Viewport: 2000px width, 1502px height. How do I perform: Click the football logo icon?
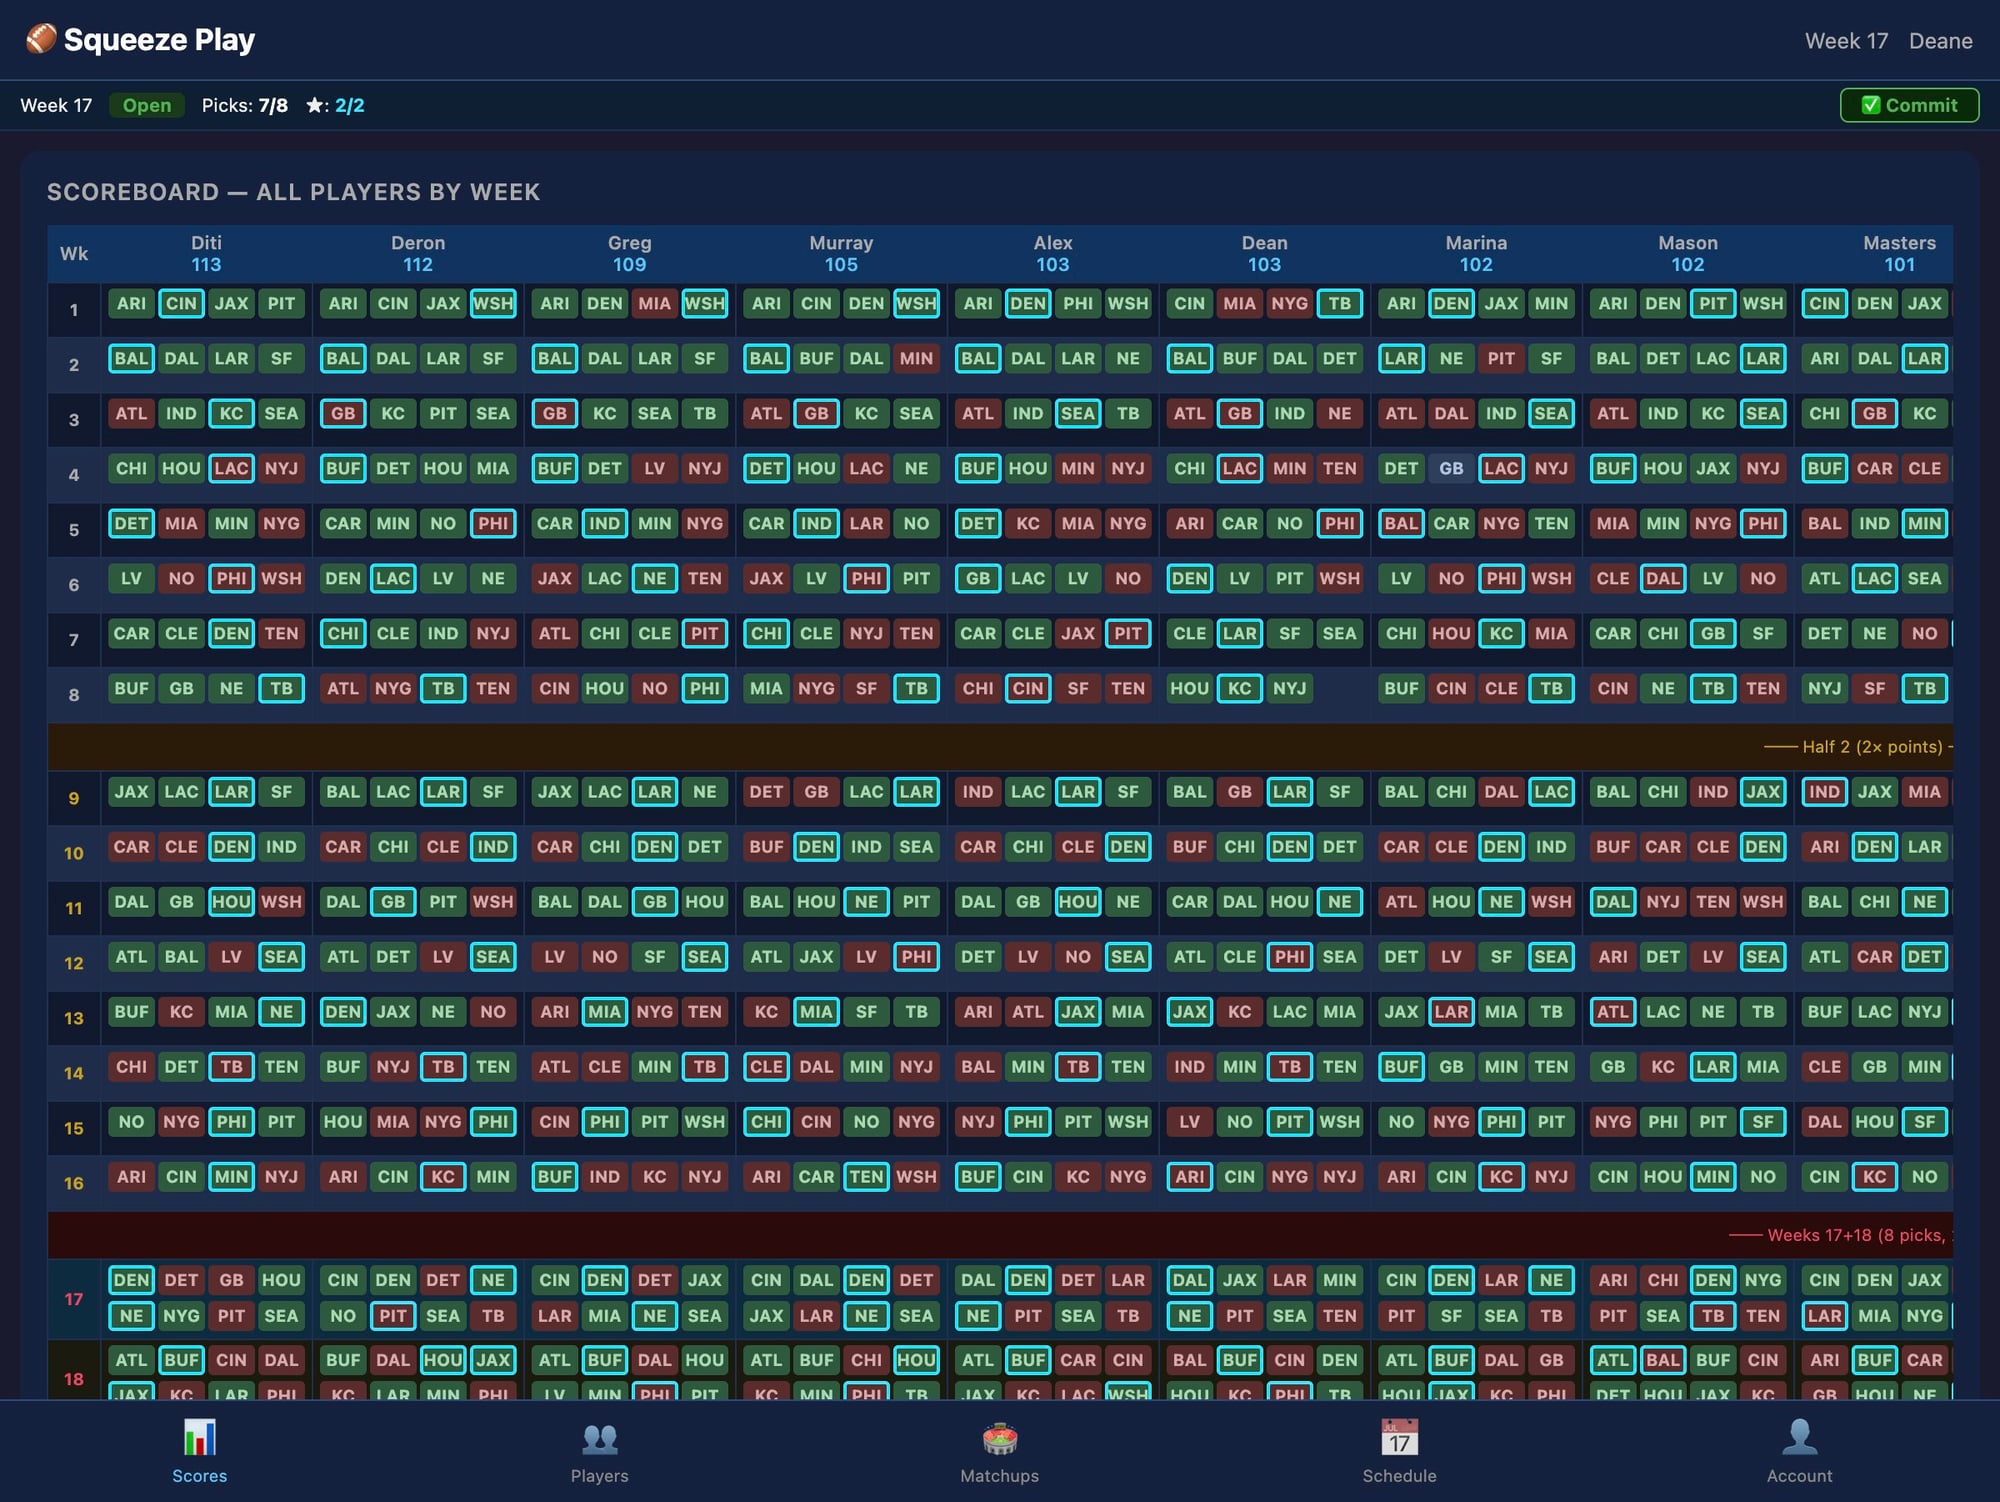coord(41,39)
